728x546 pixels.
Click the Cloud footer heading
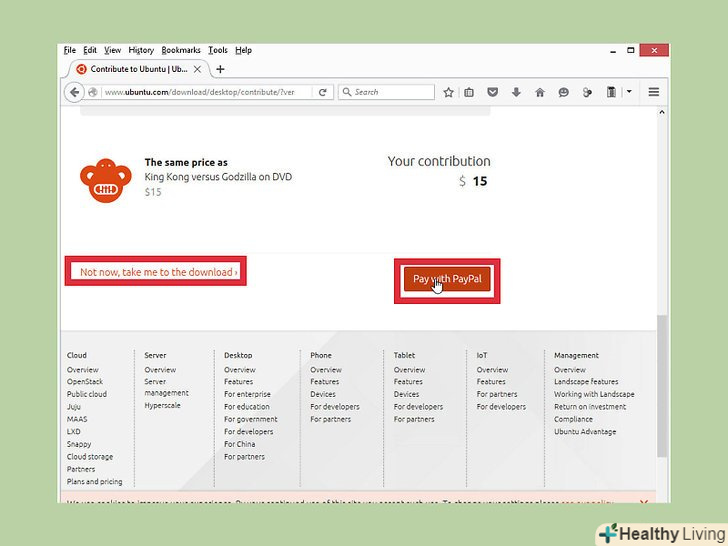coord(77,356)
